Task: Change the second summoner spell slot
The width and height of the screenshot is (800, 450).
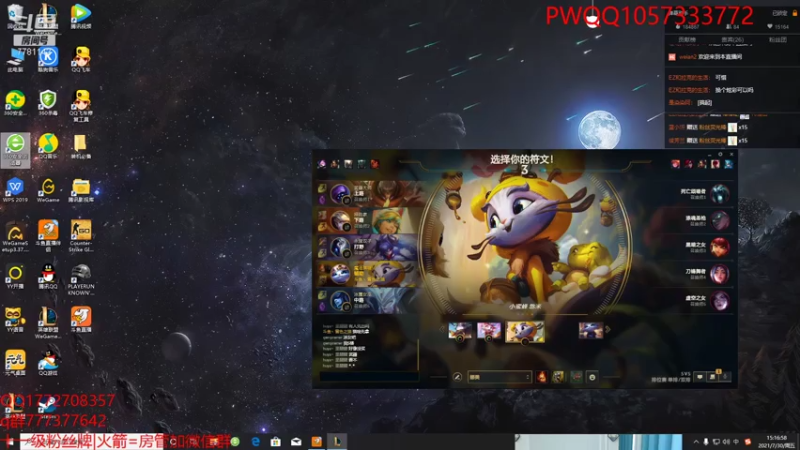Action: (558, 377)
